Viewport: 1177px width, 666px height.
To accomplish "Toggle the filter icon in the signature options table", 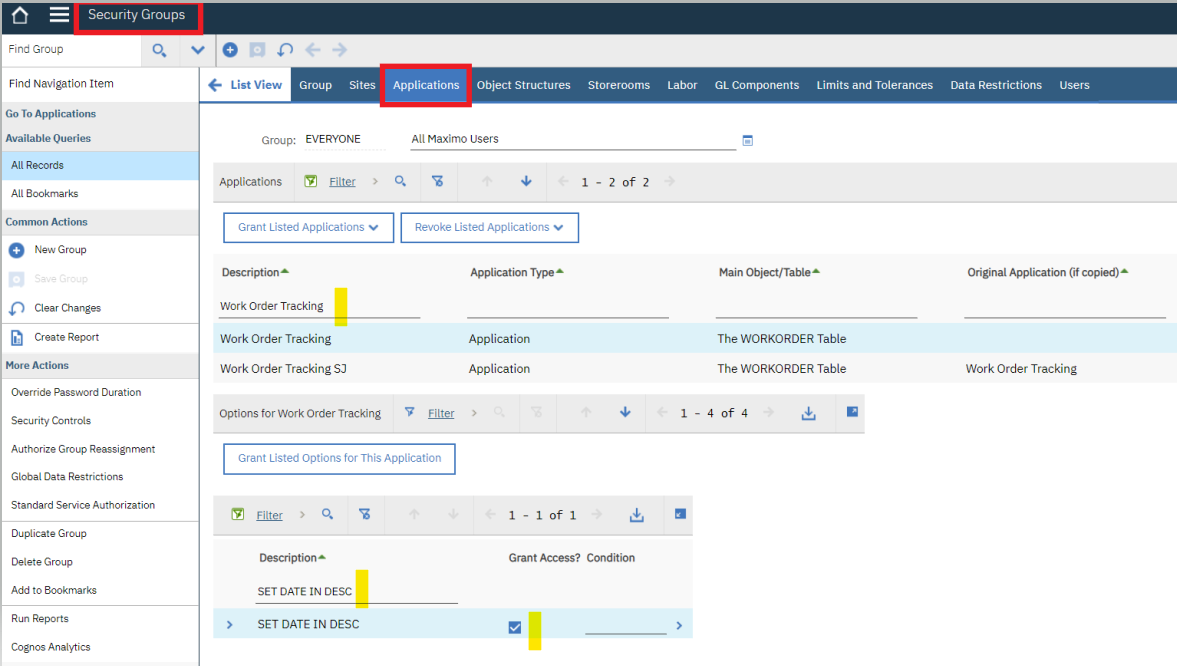I will [x=238, y=514].
